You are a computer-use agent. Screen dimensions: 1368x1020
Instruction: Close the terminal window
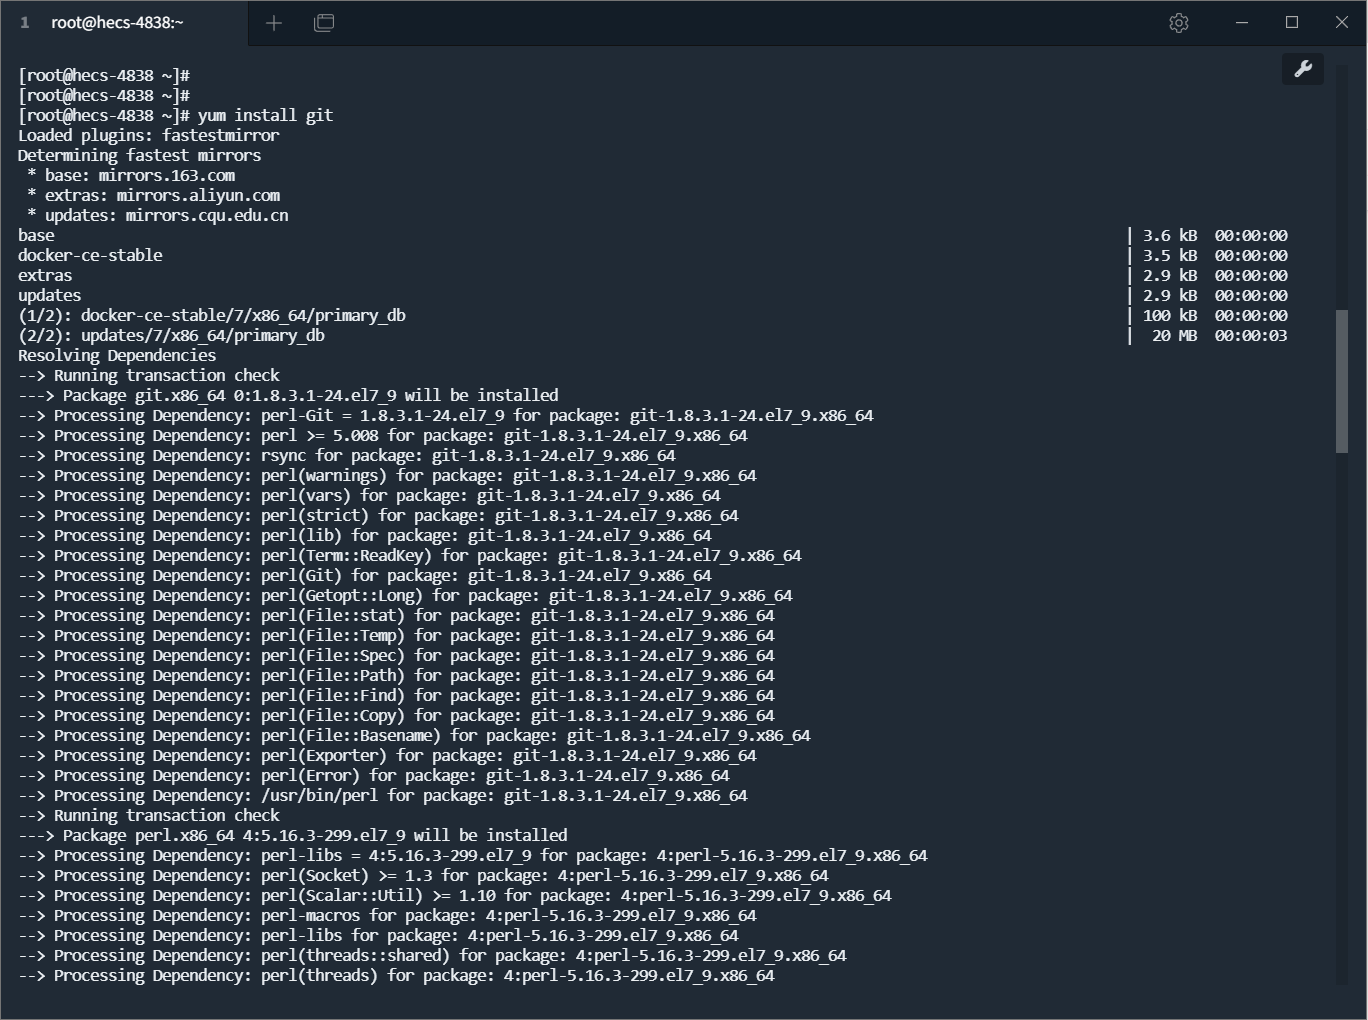point(1342,23)
